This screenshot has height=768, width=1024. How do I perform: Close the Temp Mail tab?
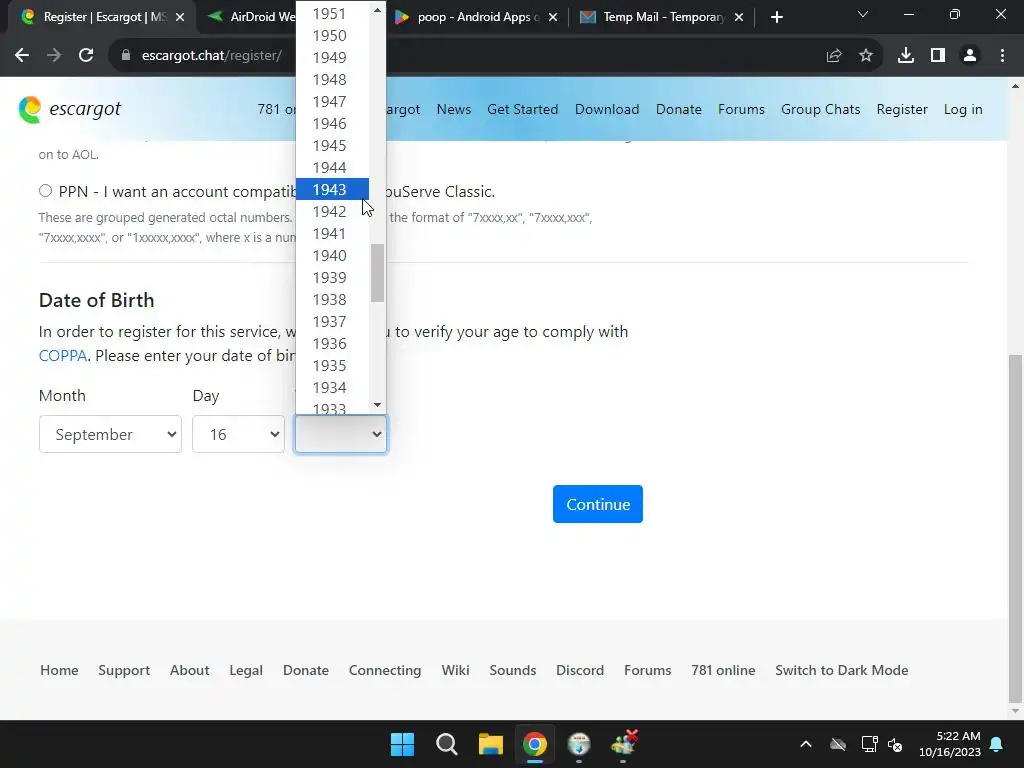(739, 18)
